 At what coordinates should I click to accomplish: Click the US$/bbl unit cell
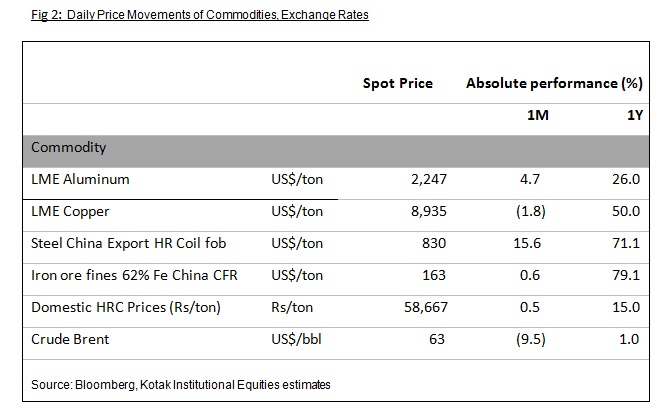[x=296, y=339]
